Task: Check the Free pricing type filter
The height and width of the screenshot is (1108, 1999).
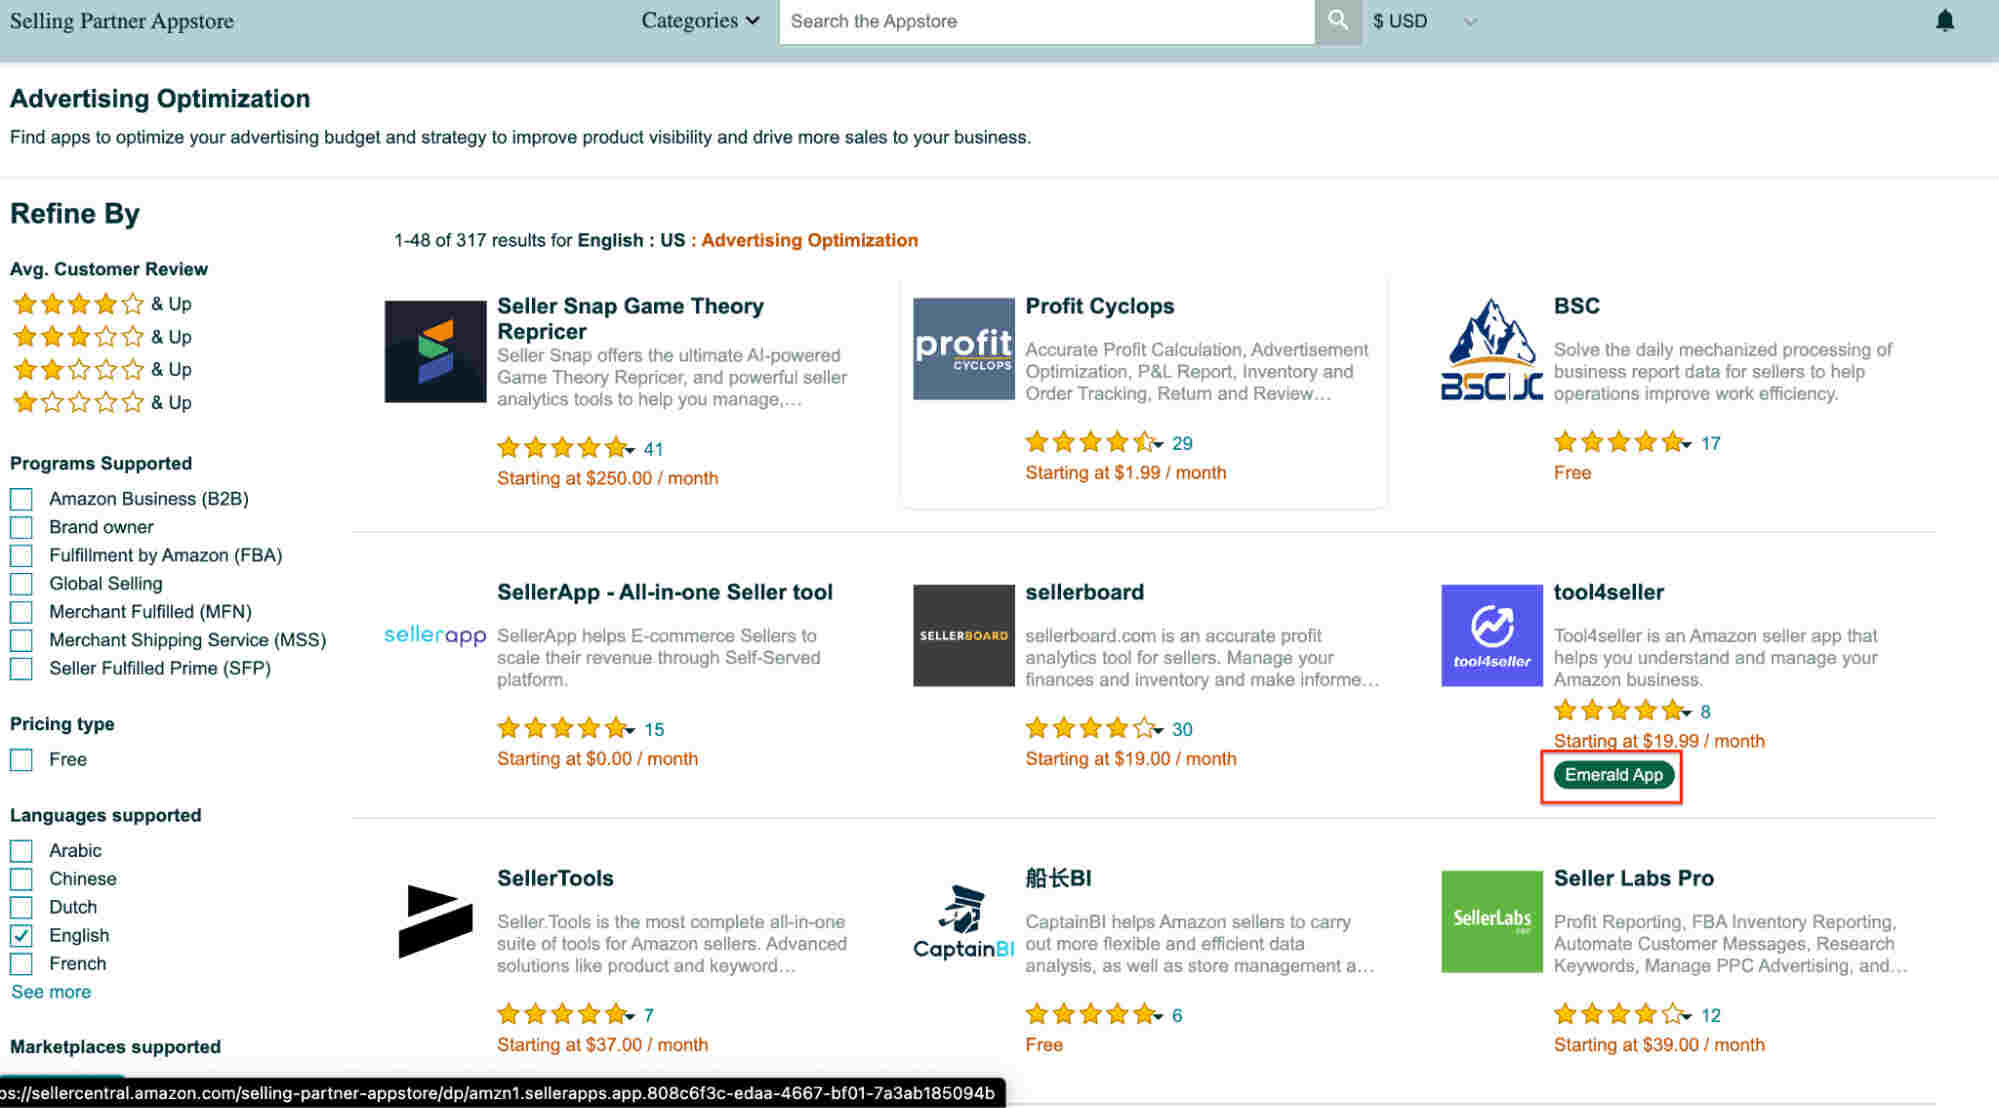Action: point(21,760)
